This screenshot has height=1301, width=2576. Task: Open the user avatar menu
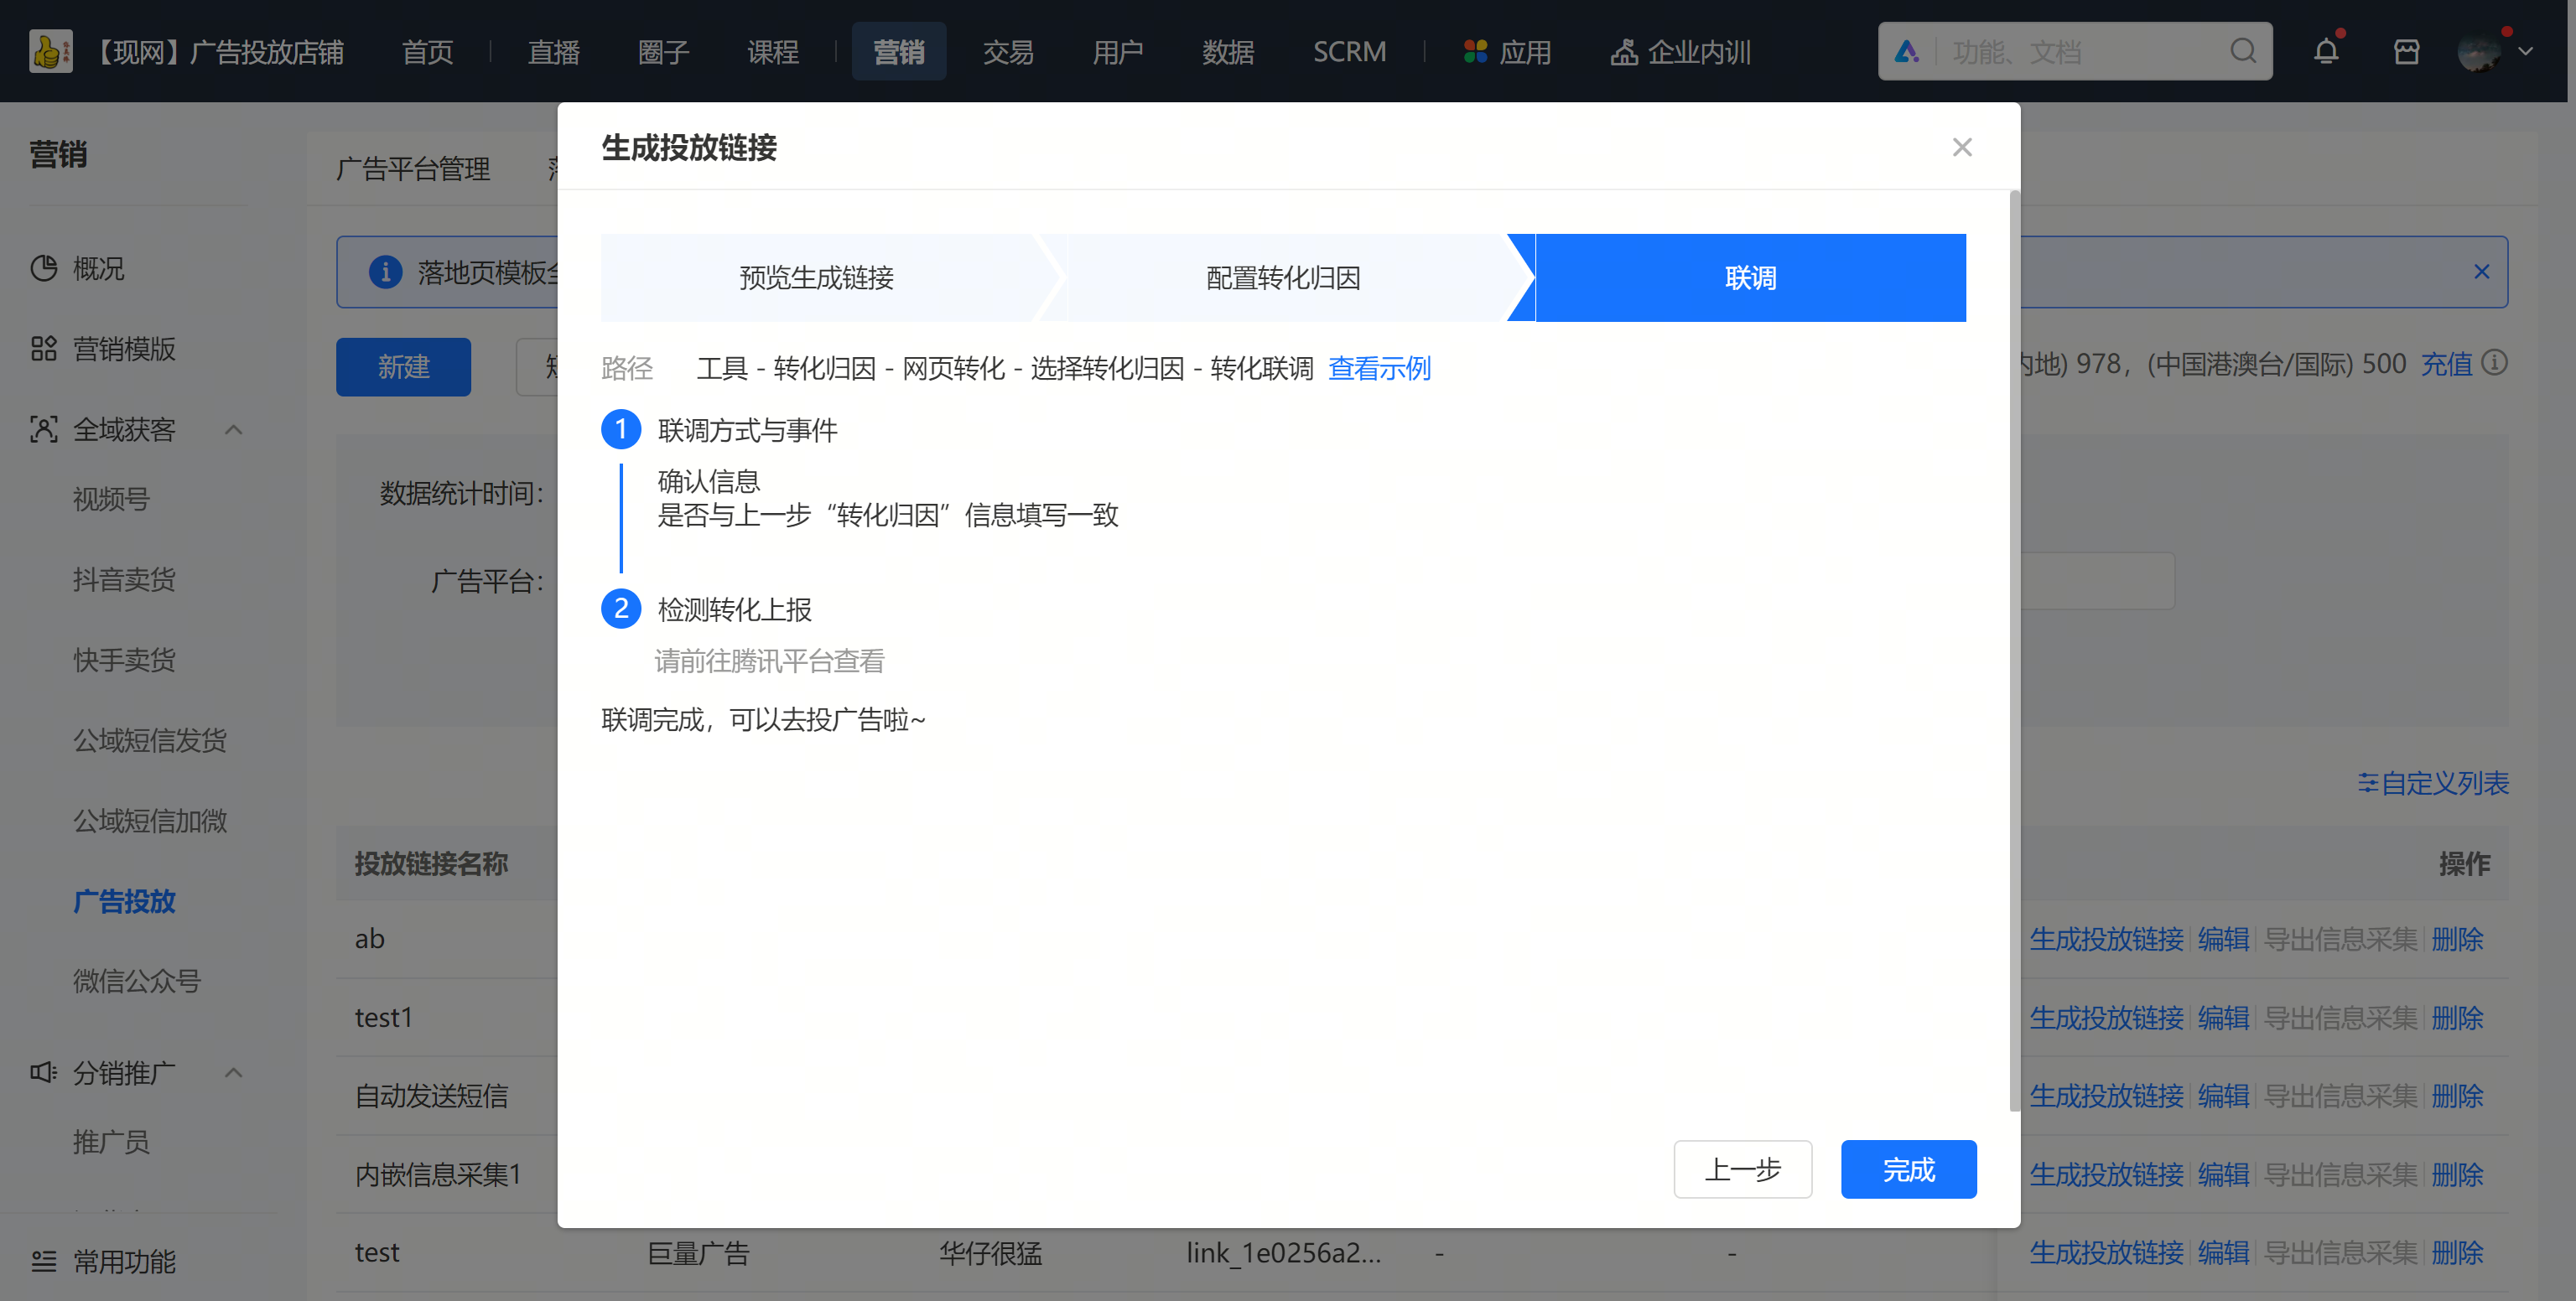point(2480,51)
